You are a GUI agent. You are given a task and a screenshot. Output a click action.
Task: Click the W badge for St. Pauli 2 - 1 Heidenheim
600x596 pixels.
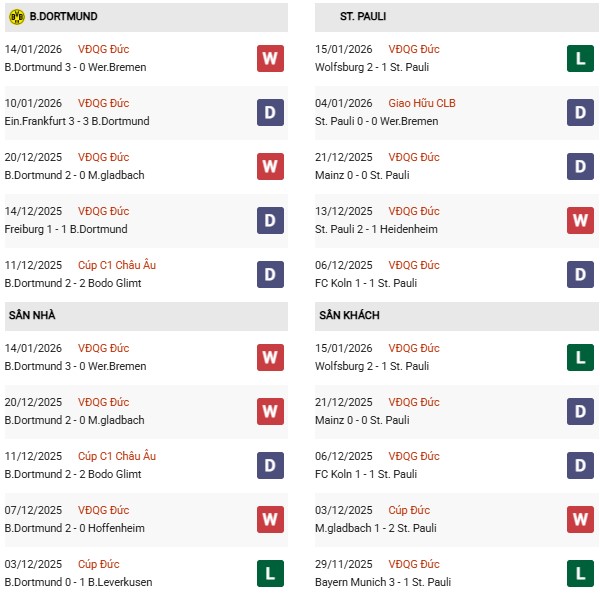tap(580, 220)
